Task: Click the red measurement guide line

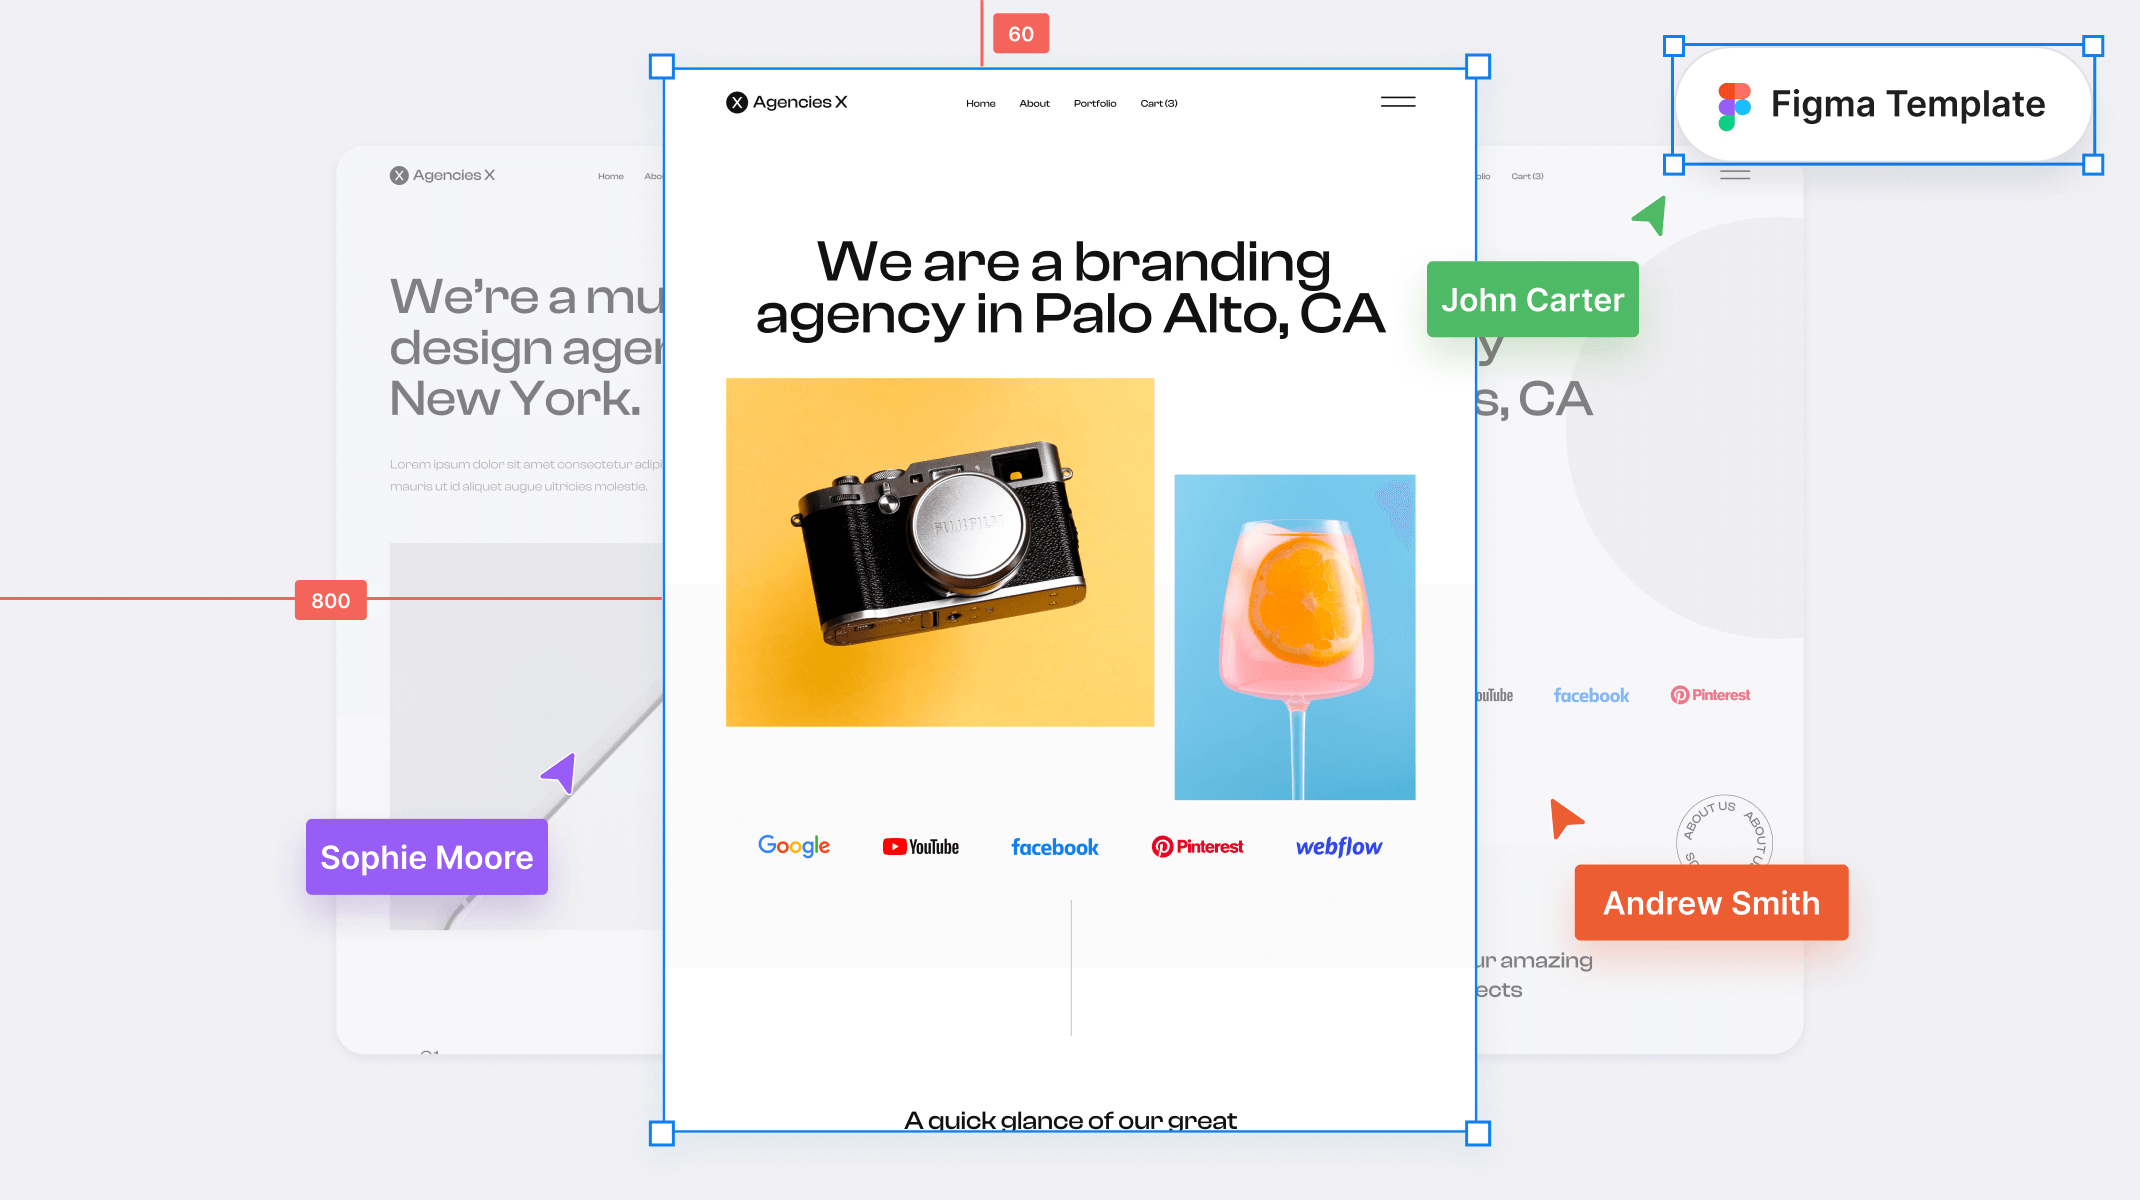Action: coord(147,600)
